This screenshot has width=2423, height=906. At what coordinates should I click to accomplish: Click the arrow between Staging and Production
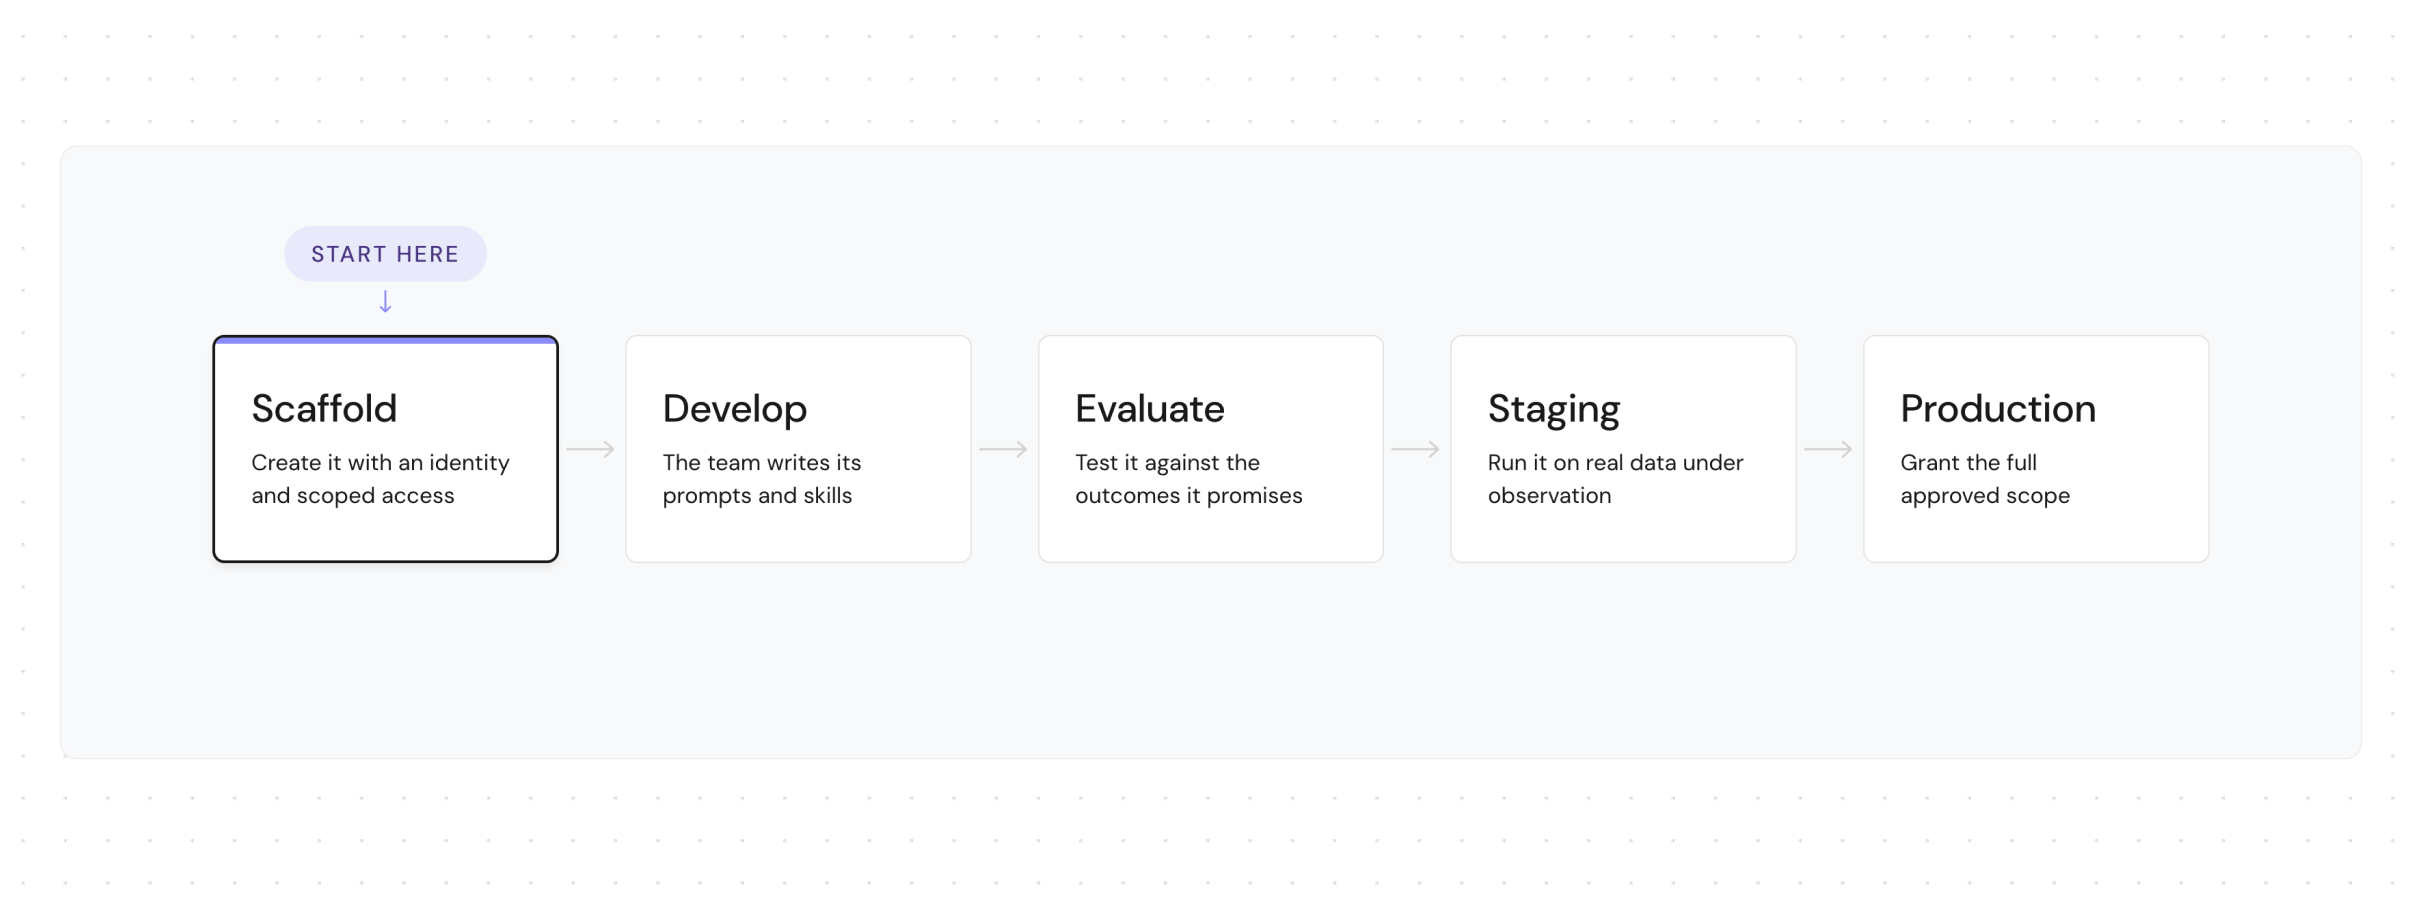(x=1829, y=449)
